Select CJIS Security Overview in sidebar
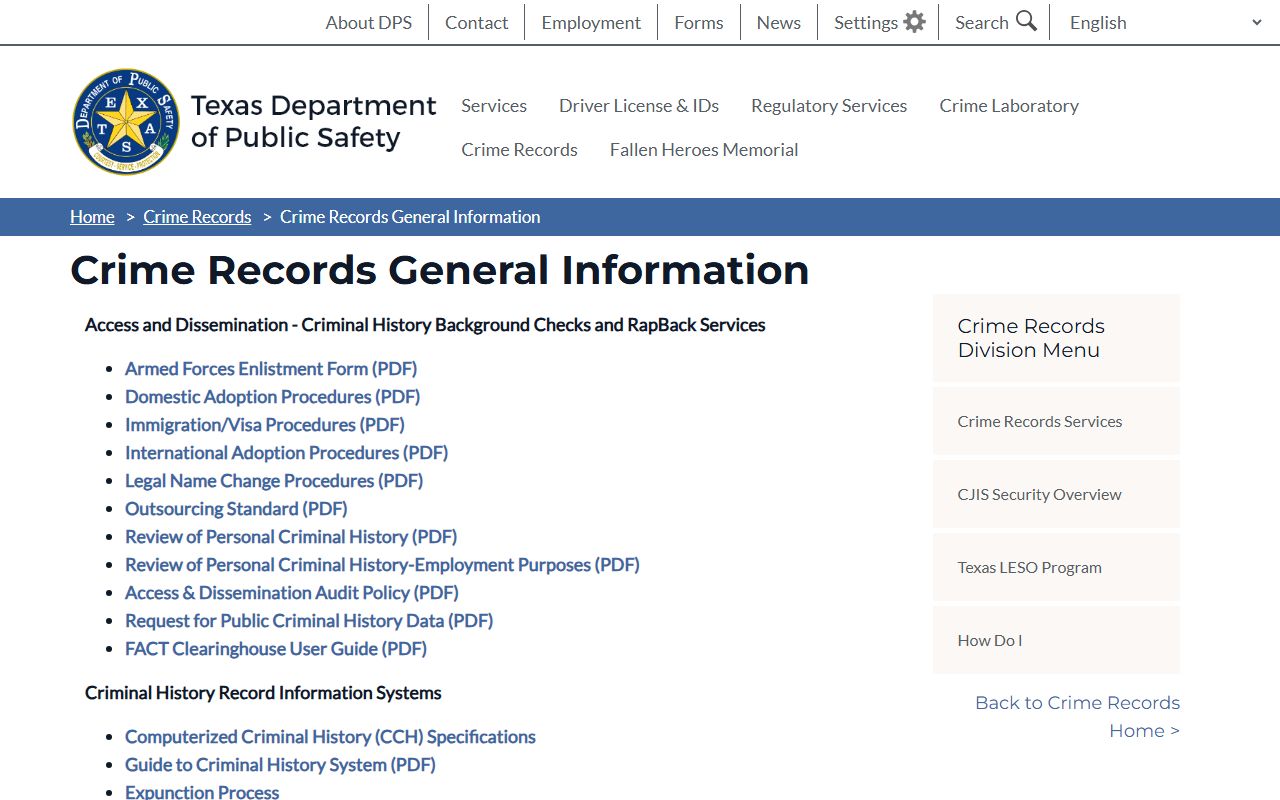 [1056, 494]
